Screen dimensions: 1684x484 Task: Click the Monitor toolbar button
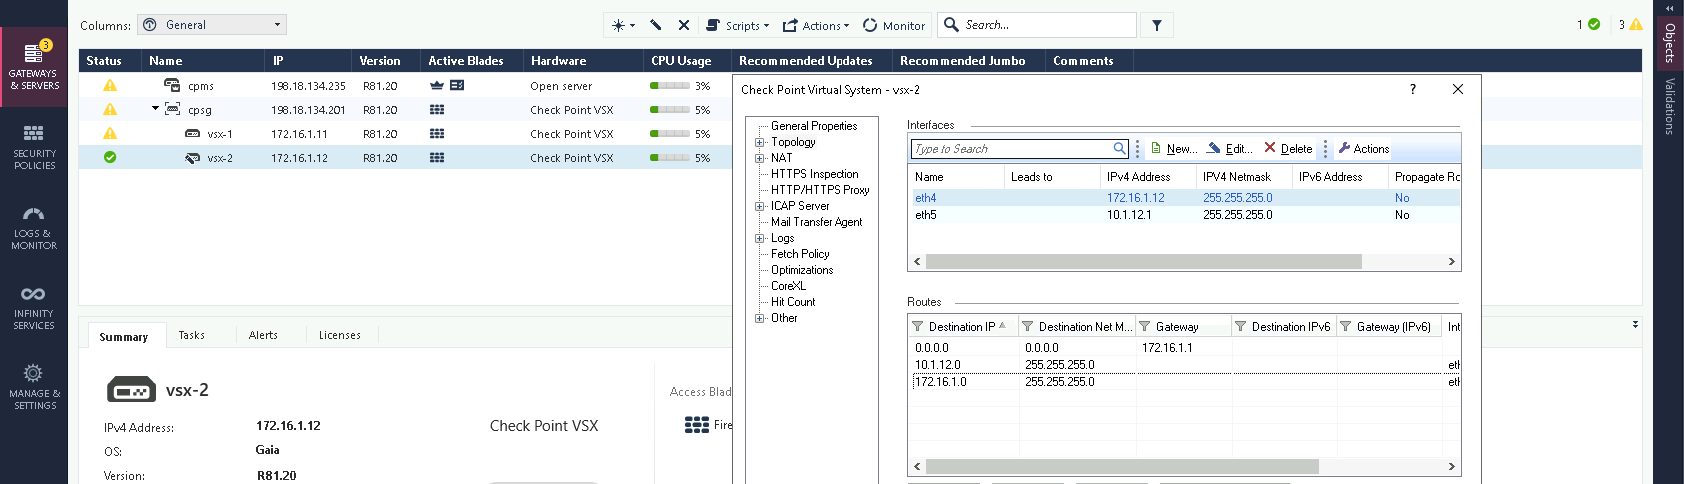tap(894, 25)
